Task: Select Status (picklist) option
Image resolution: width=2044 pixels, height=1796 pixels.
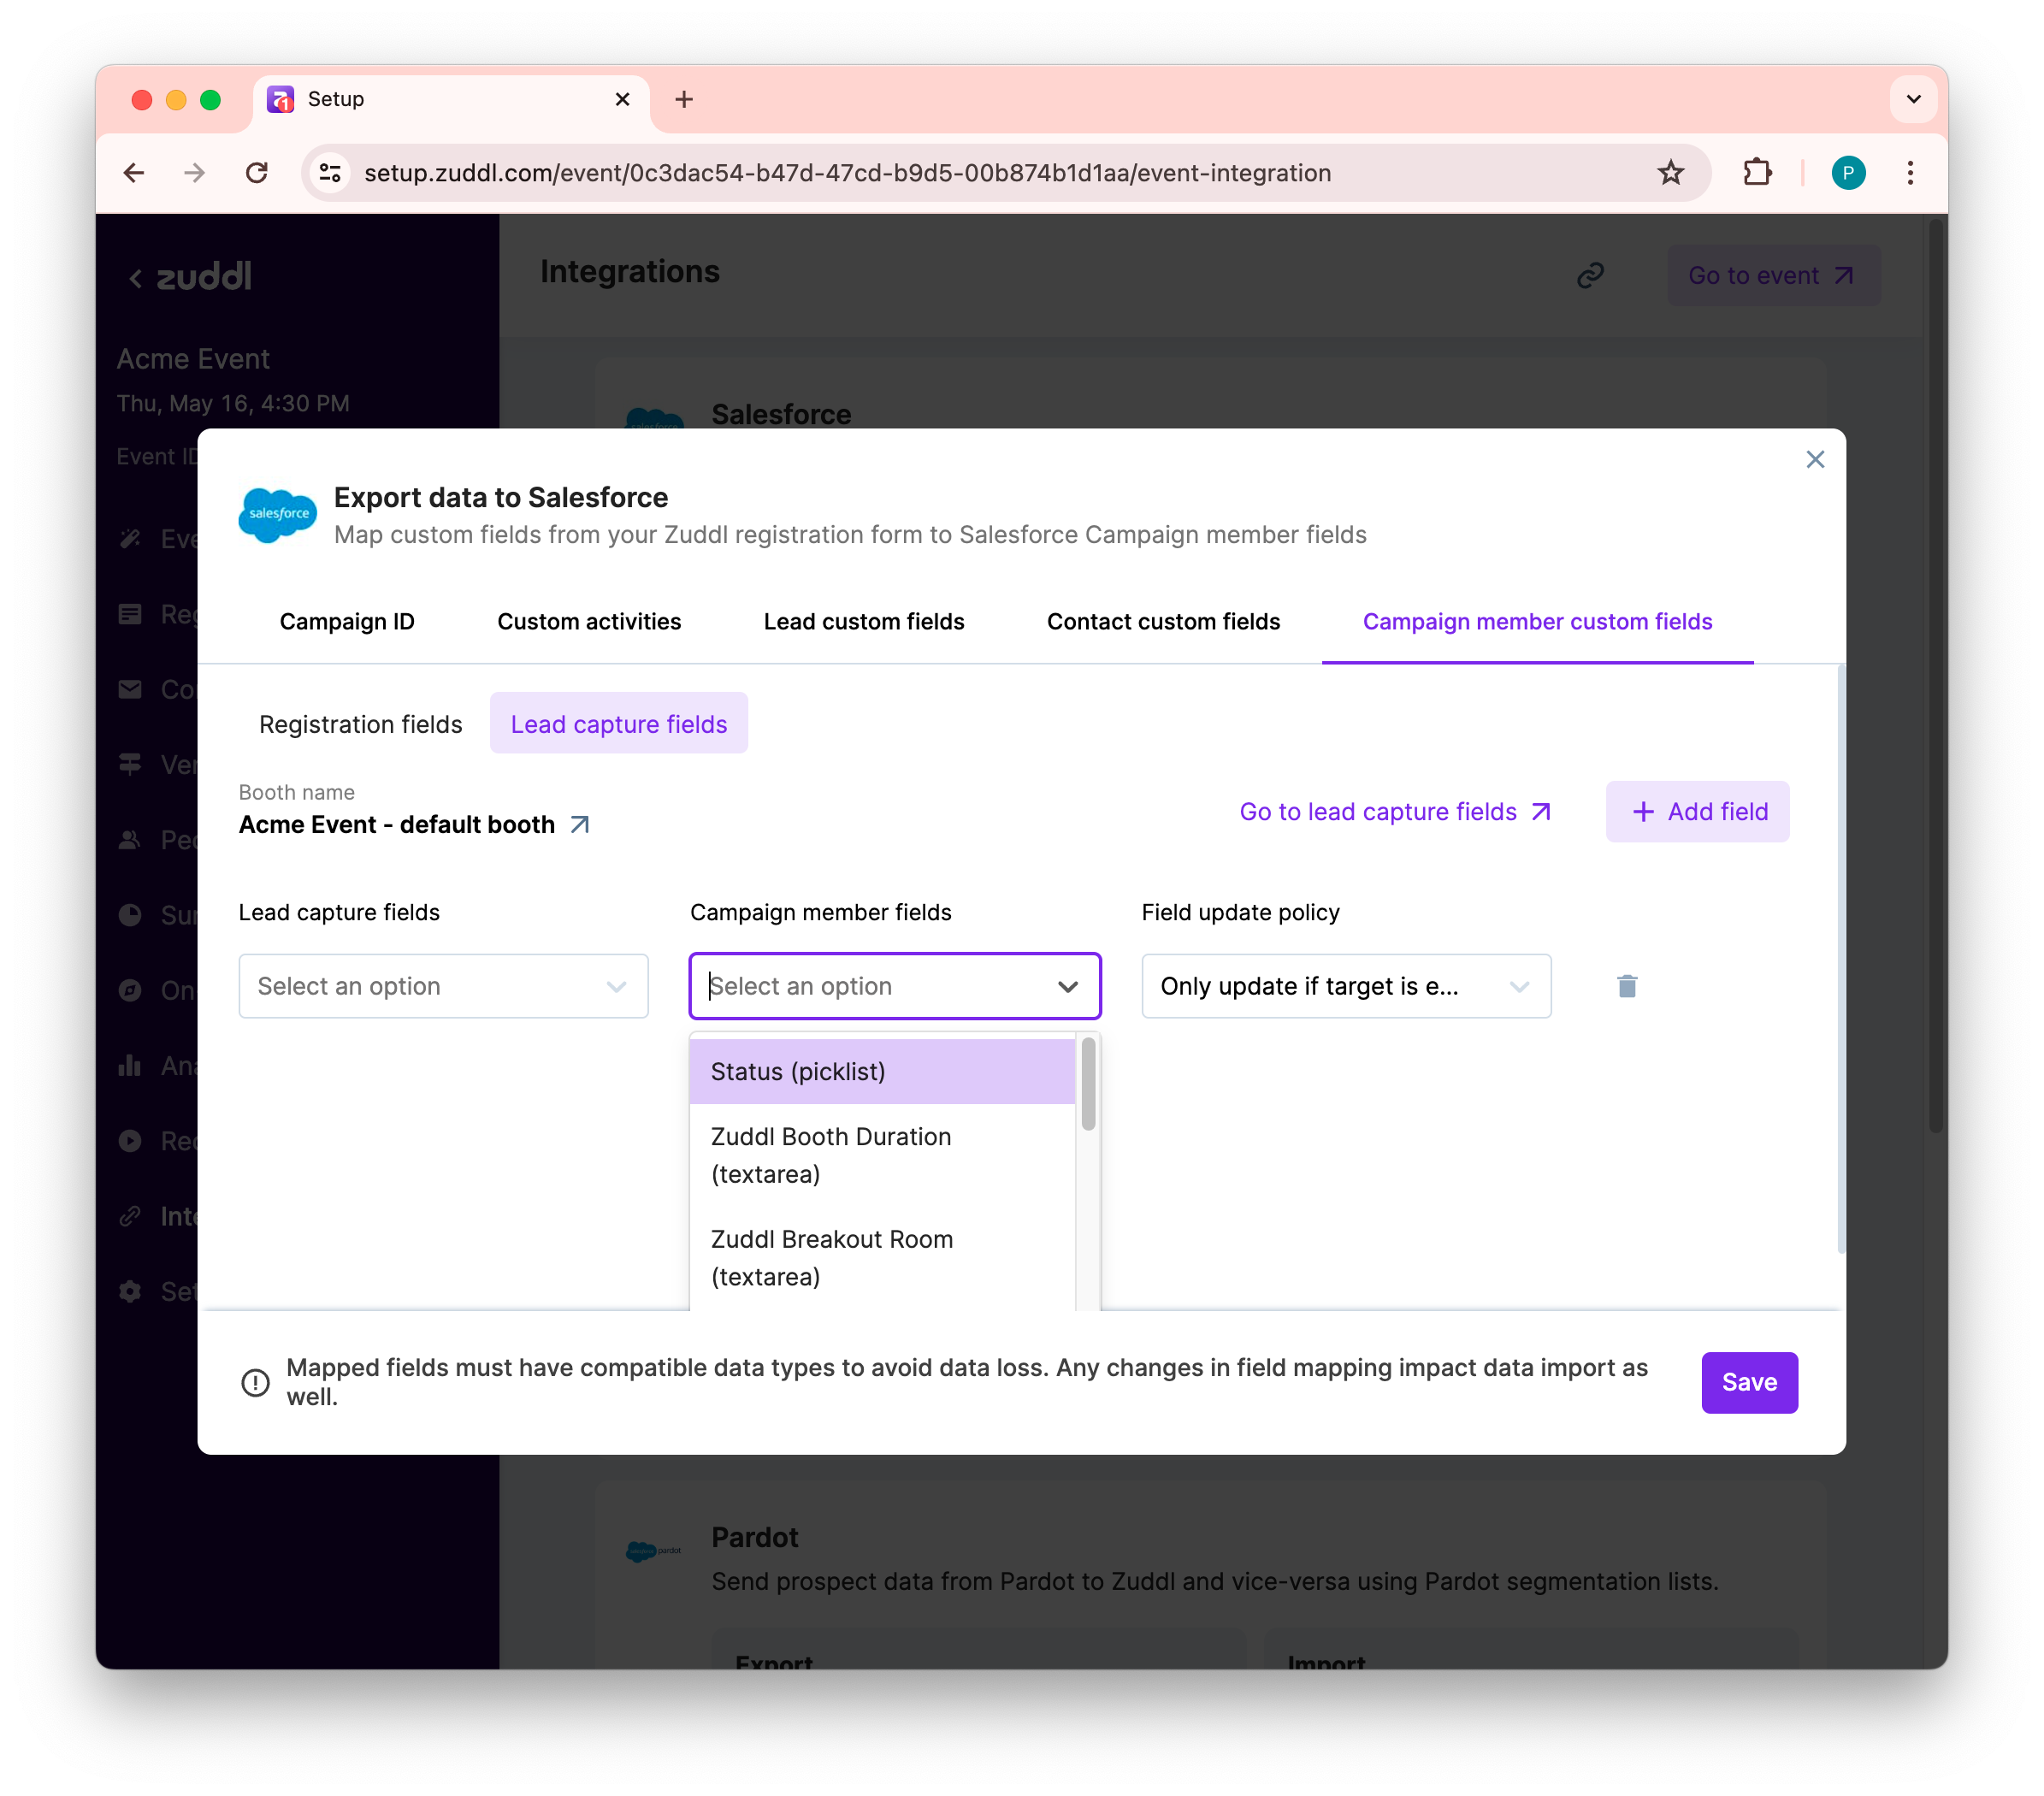Action: pos(881,1071)
